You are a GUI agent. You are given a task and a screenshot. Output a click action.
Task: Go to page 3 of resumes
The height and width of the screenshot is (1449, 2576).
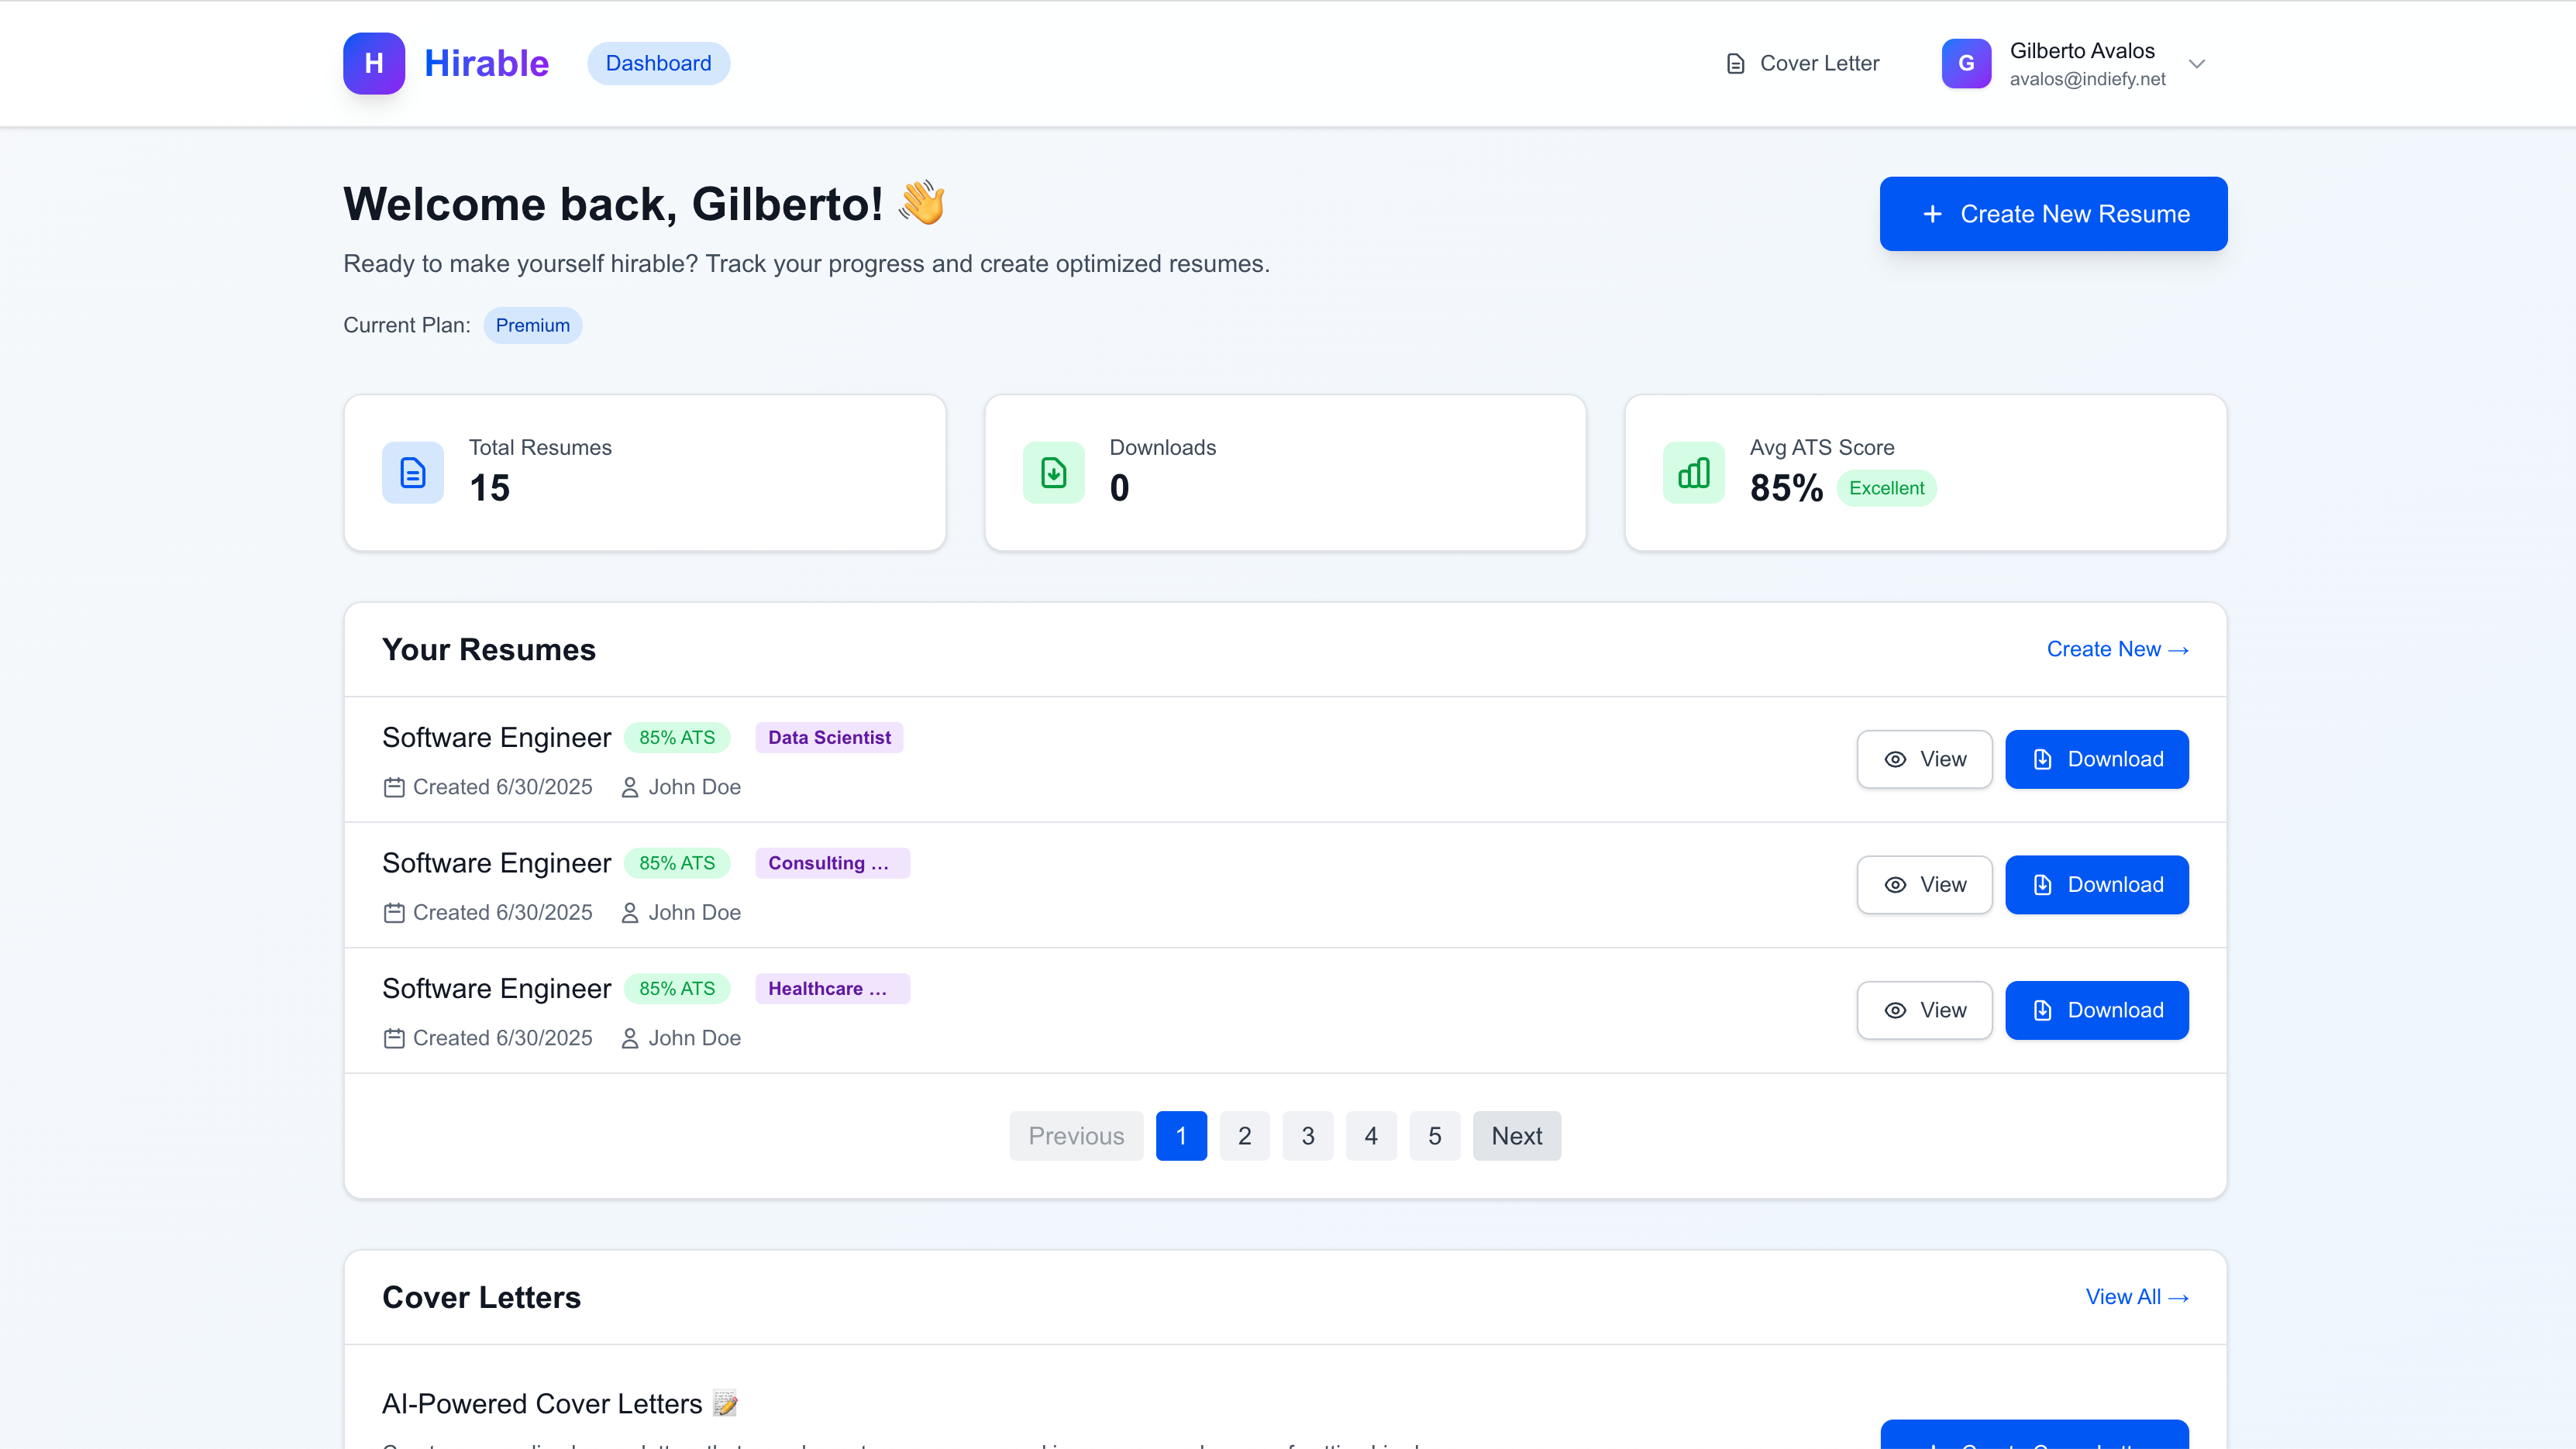point(1308,1136)
